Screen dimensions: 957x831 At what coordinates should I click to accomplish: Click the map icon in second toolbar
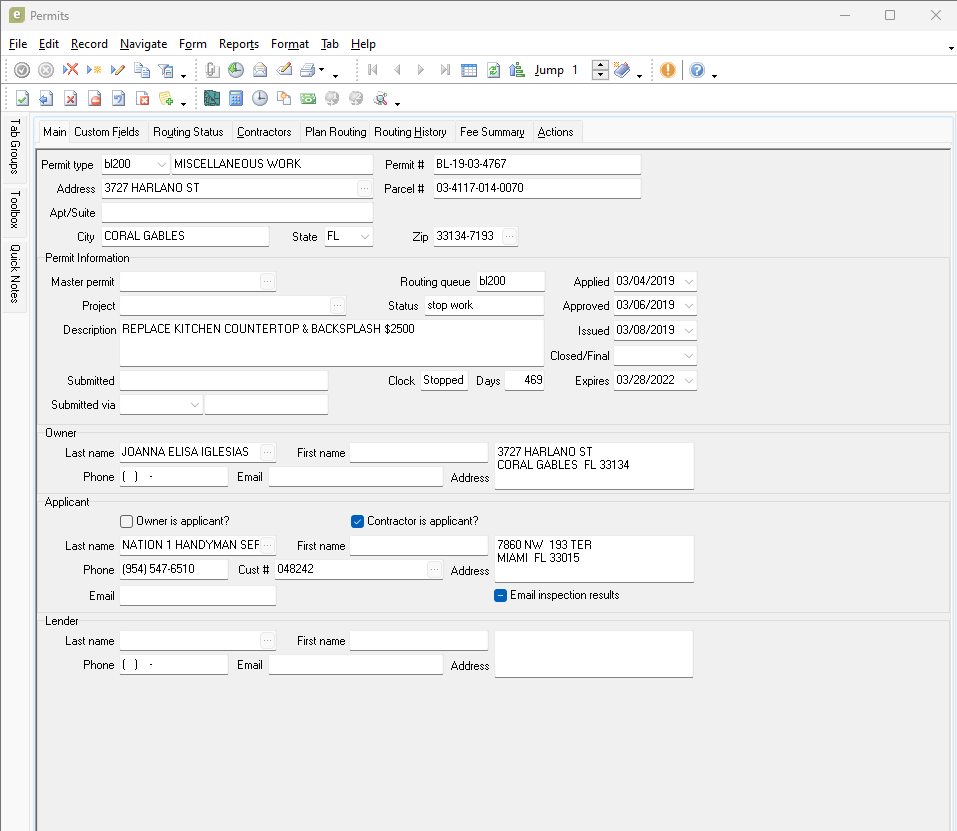[x=212, y=98]
